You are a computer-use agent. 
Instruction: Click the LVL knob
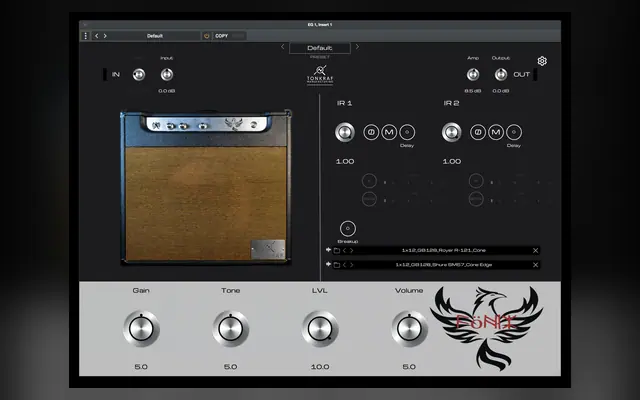point(320,329)
